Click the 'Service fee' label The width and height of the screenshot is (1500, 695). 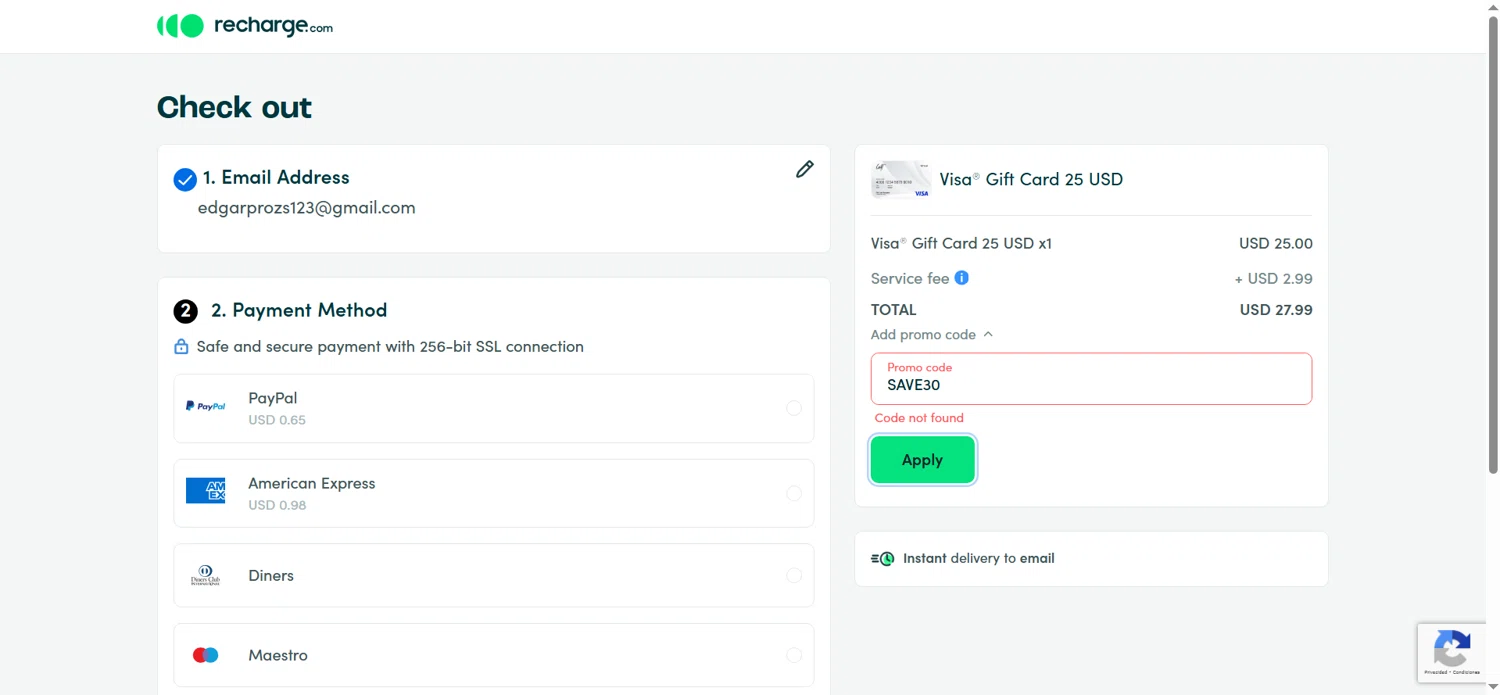(910, 279)
